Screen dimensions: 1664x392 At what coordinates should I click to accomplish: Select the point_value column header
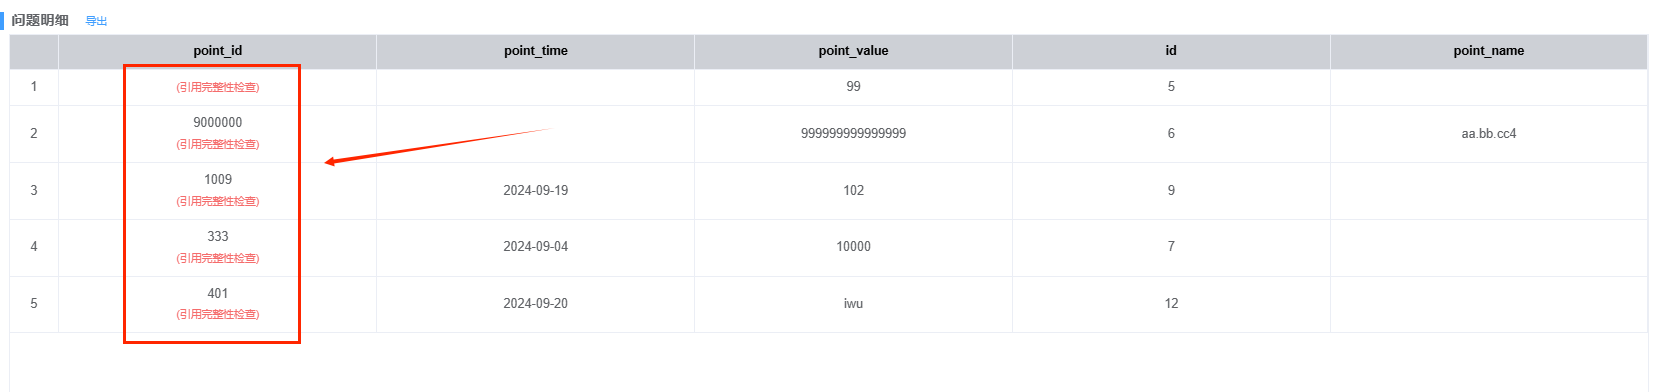[x=853, y=51]
